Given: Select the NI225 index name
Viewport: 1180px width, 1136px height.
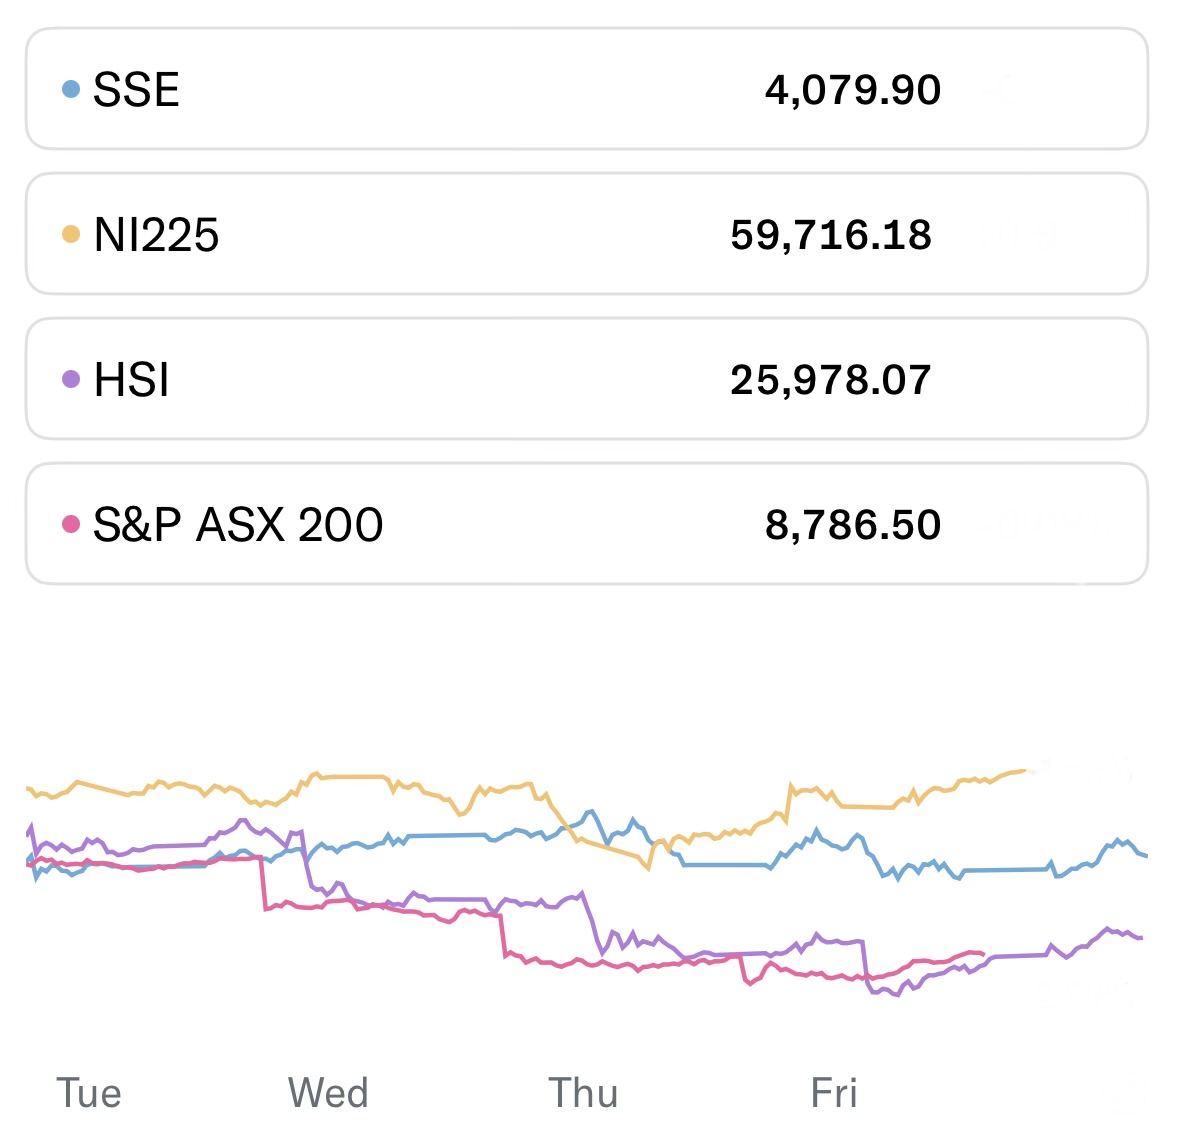Looking at the screenshot, I should pos(156,235).
